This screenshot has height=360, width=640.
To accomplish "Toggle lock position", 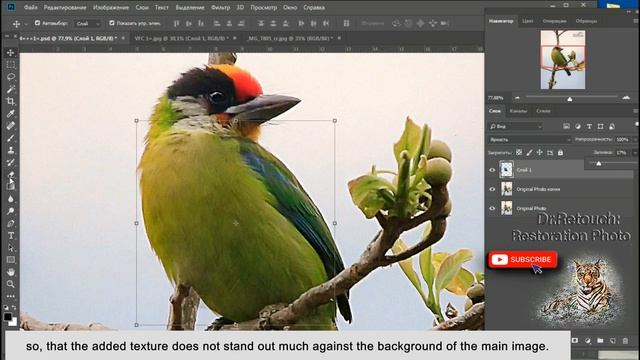I will [x=540, y=152].
